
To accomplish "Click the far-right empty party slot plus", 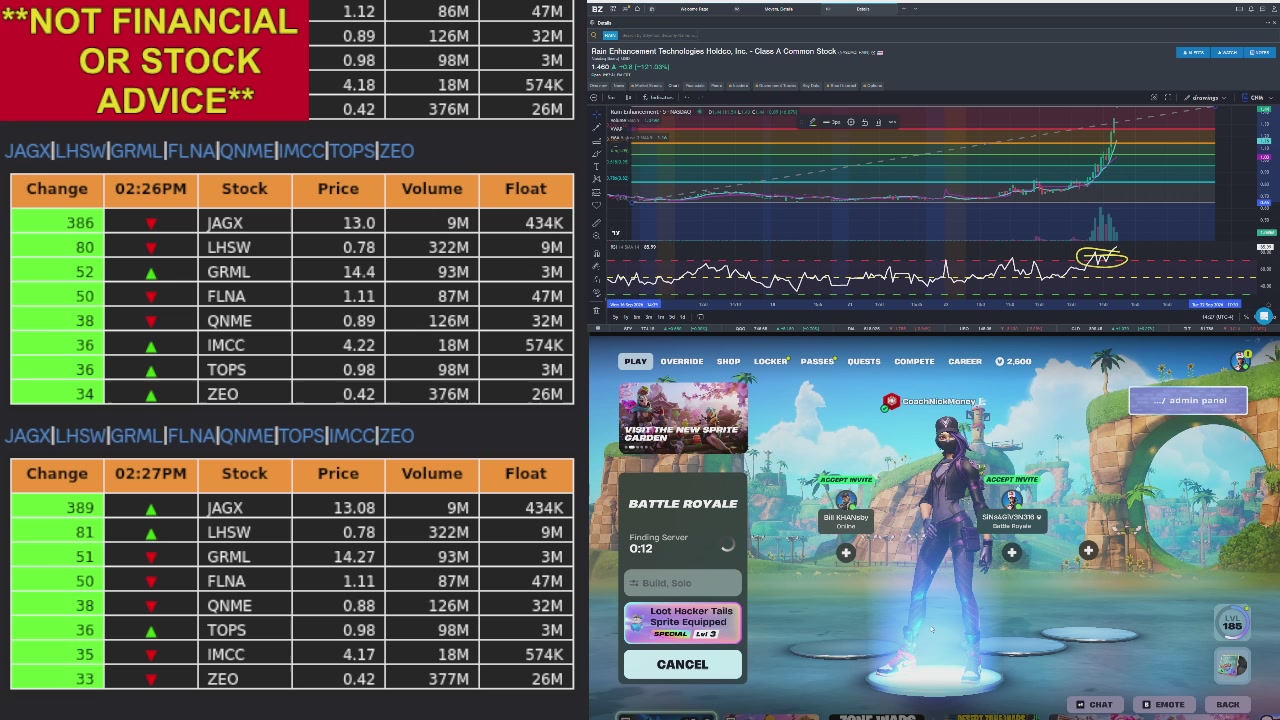I will pos(1088,550).
